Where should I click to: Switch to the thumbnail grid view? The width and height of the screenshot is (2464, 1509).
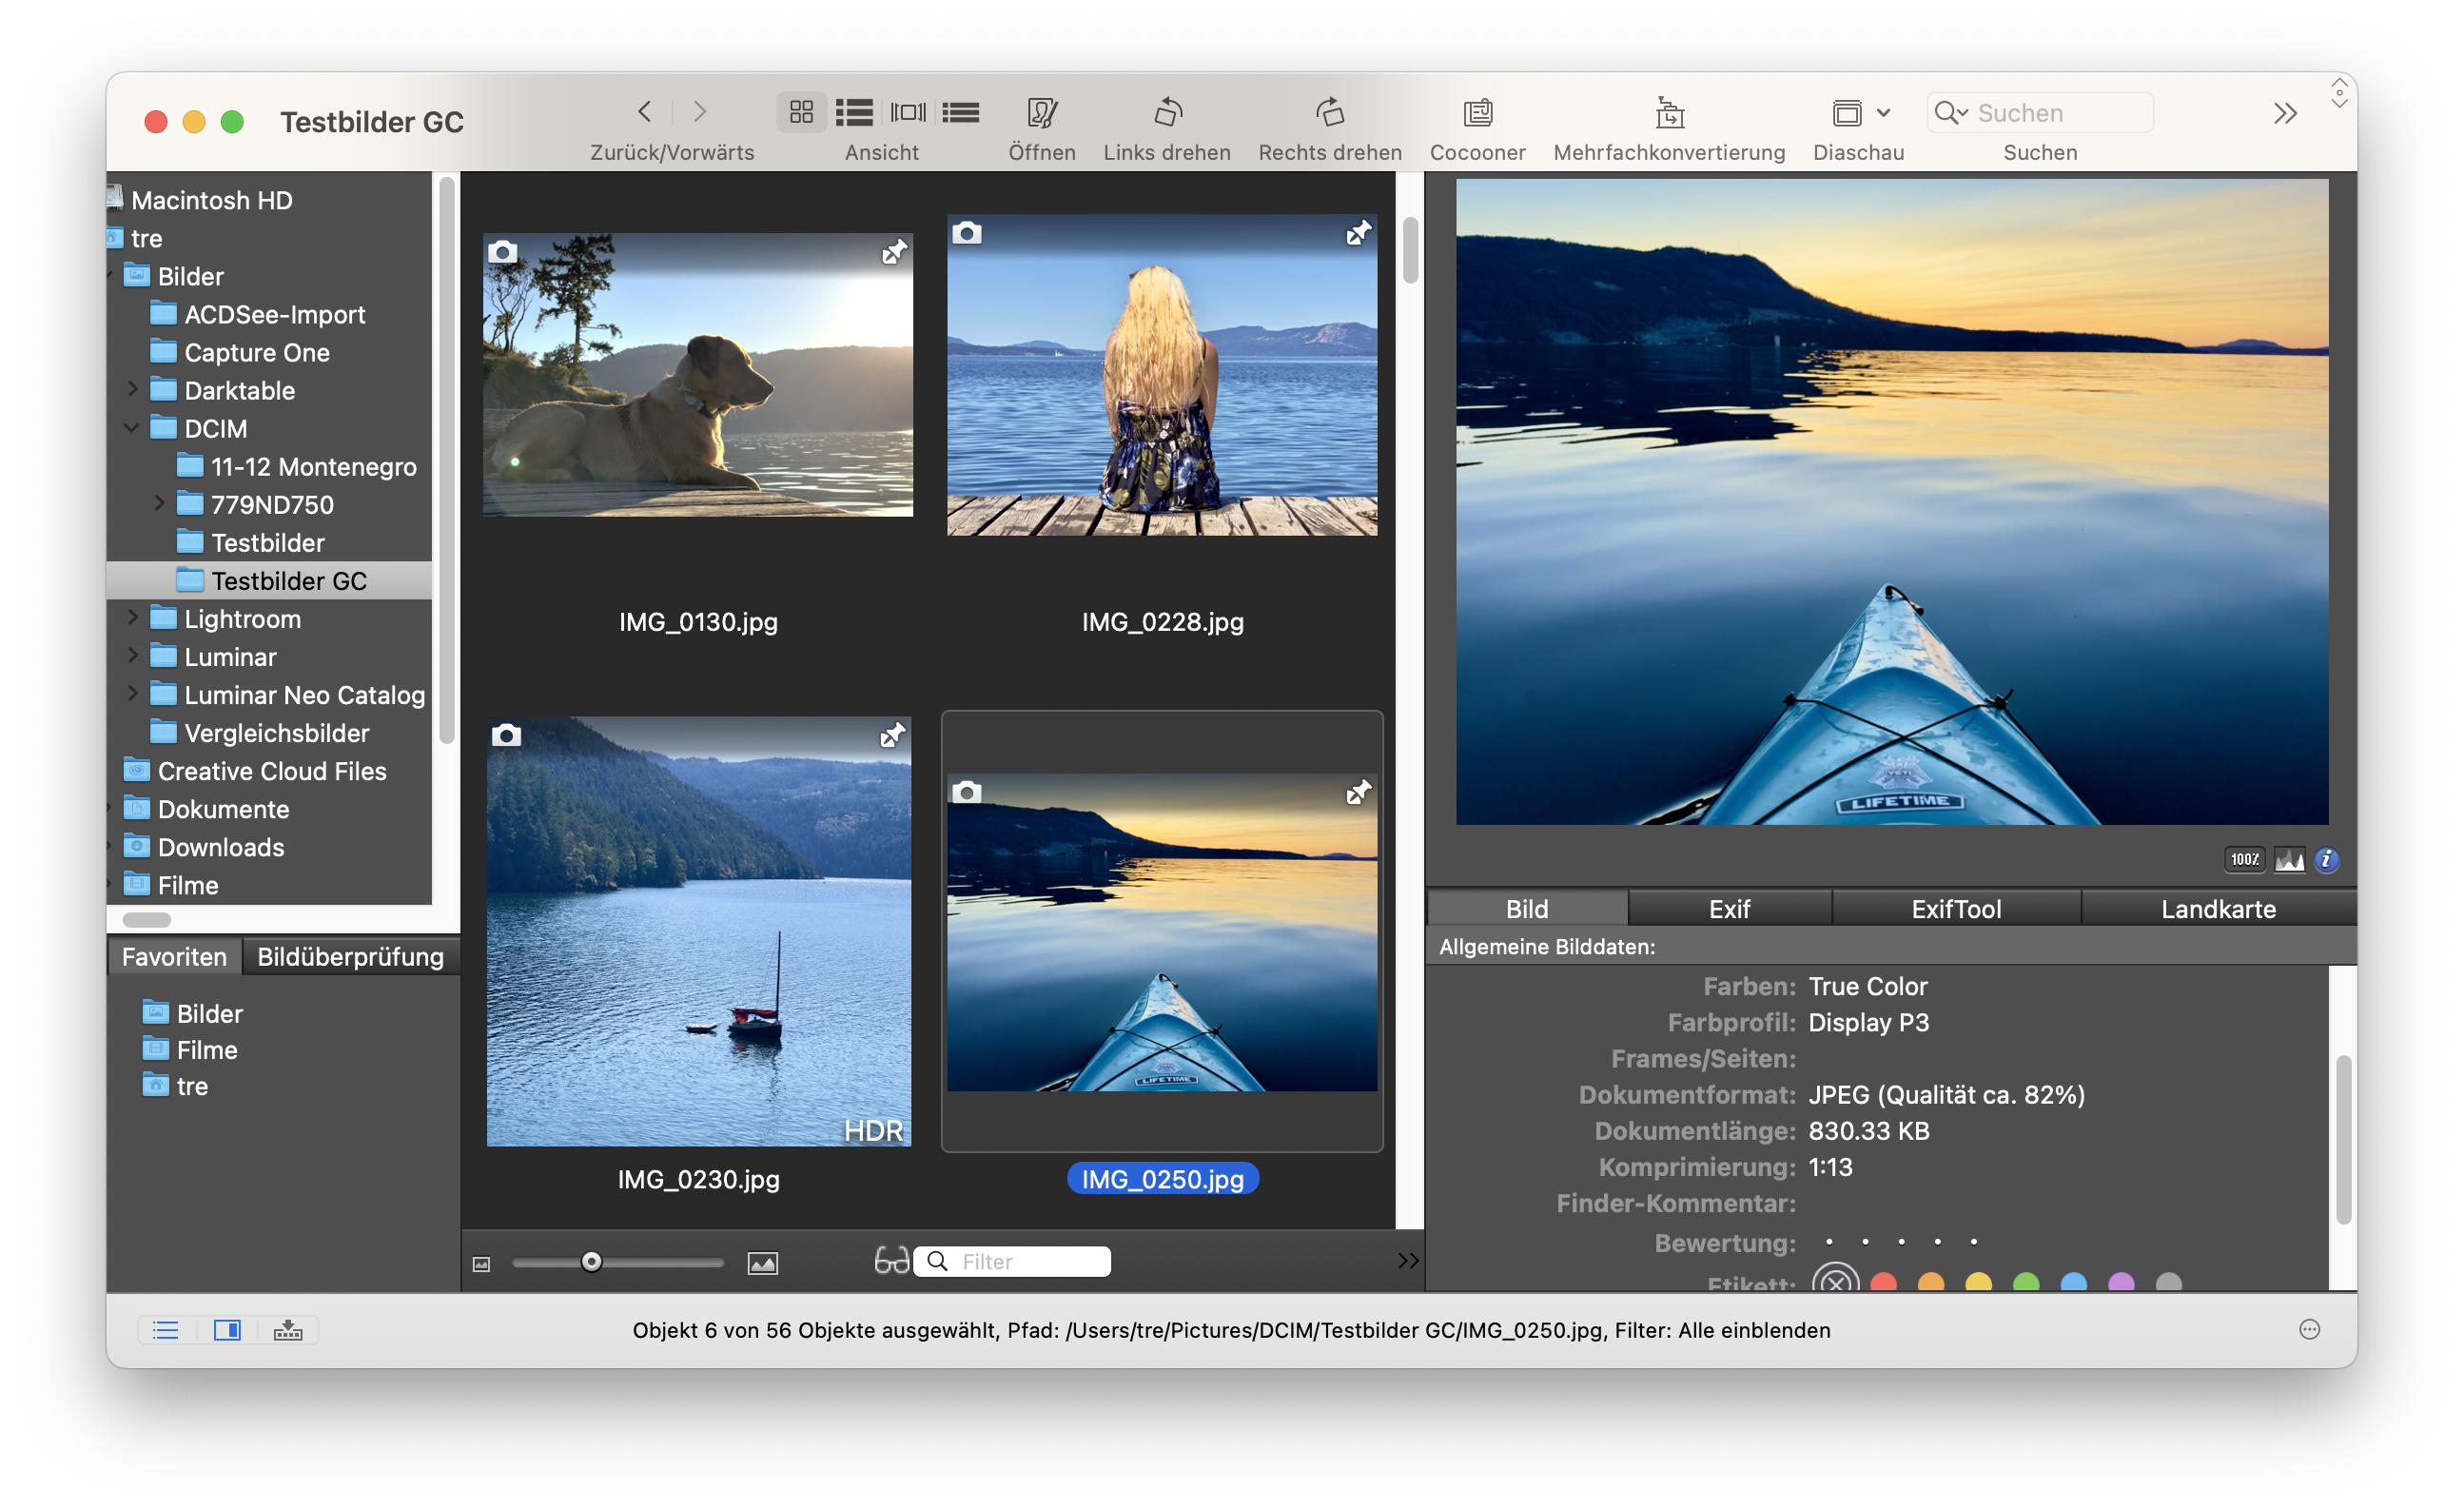click(x=801, y=112)
